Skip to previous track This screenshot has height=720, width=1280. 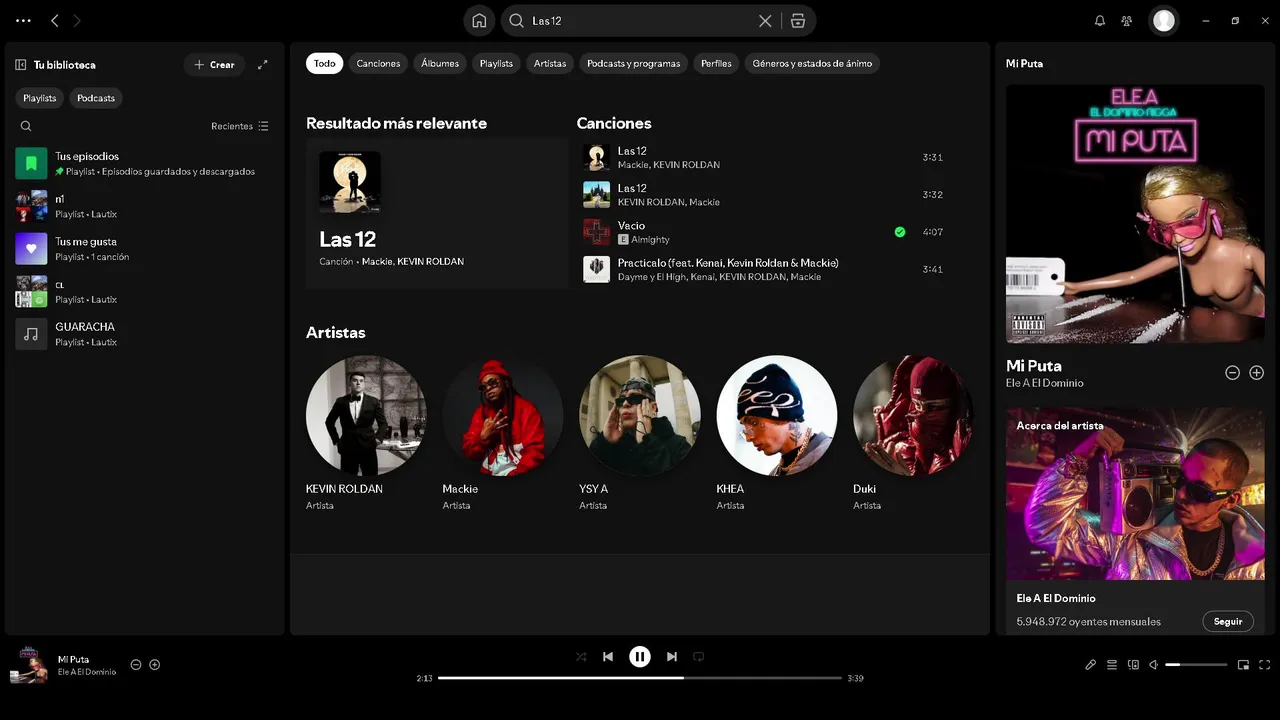pyautogui.click(x=608, y=657)
